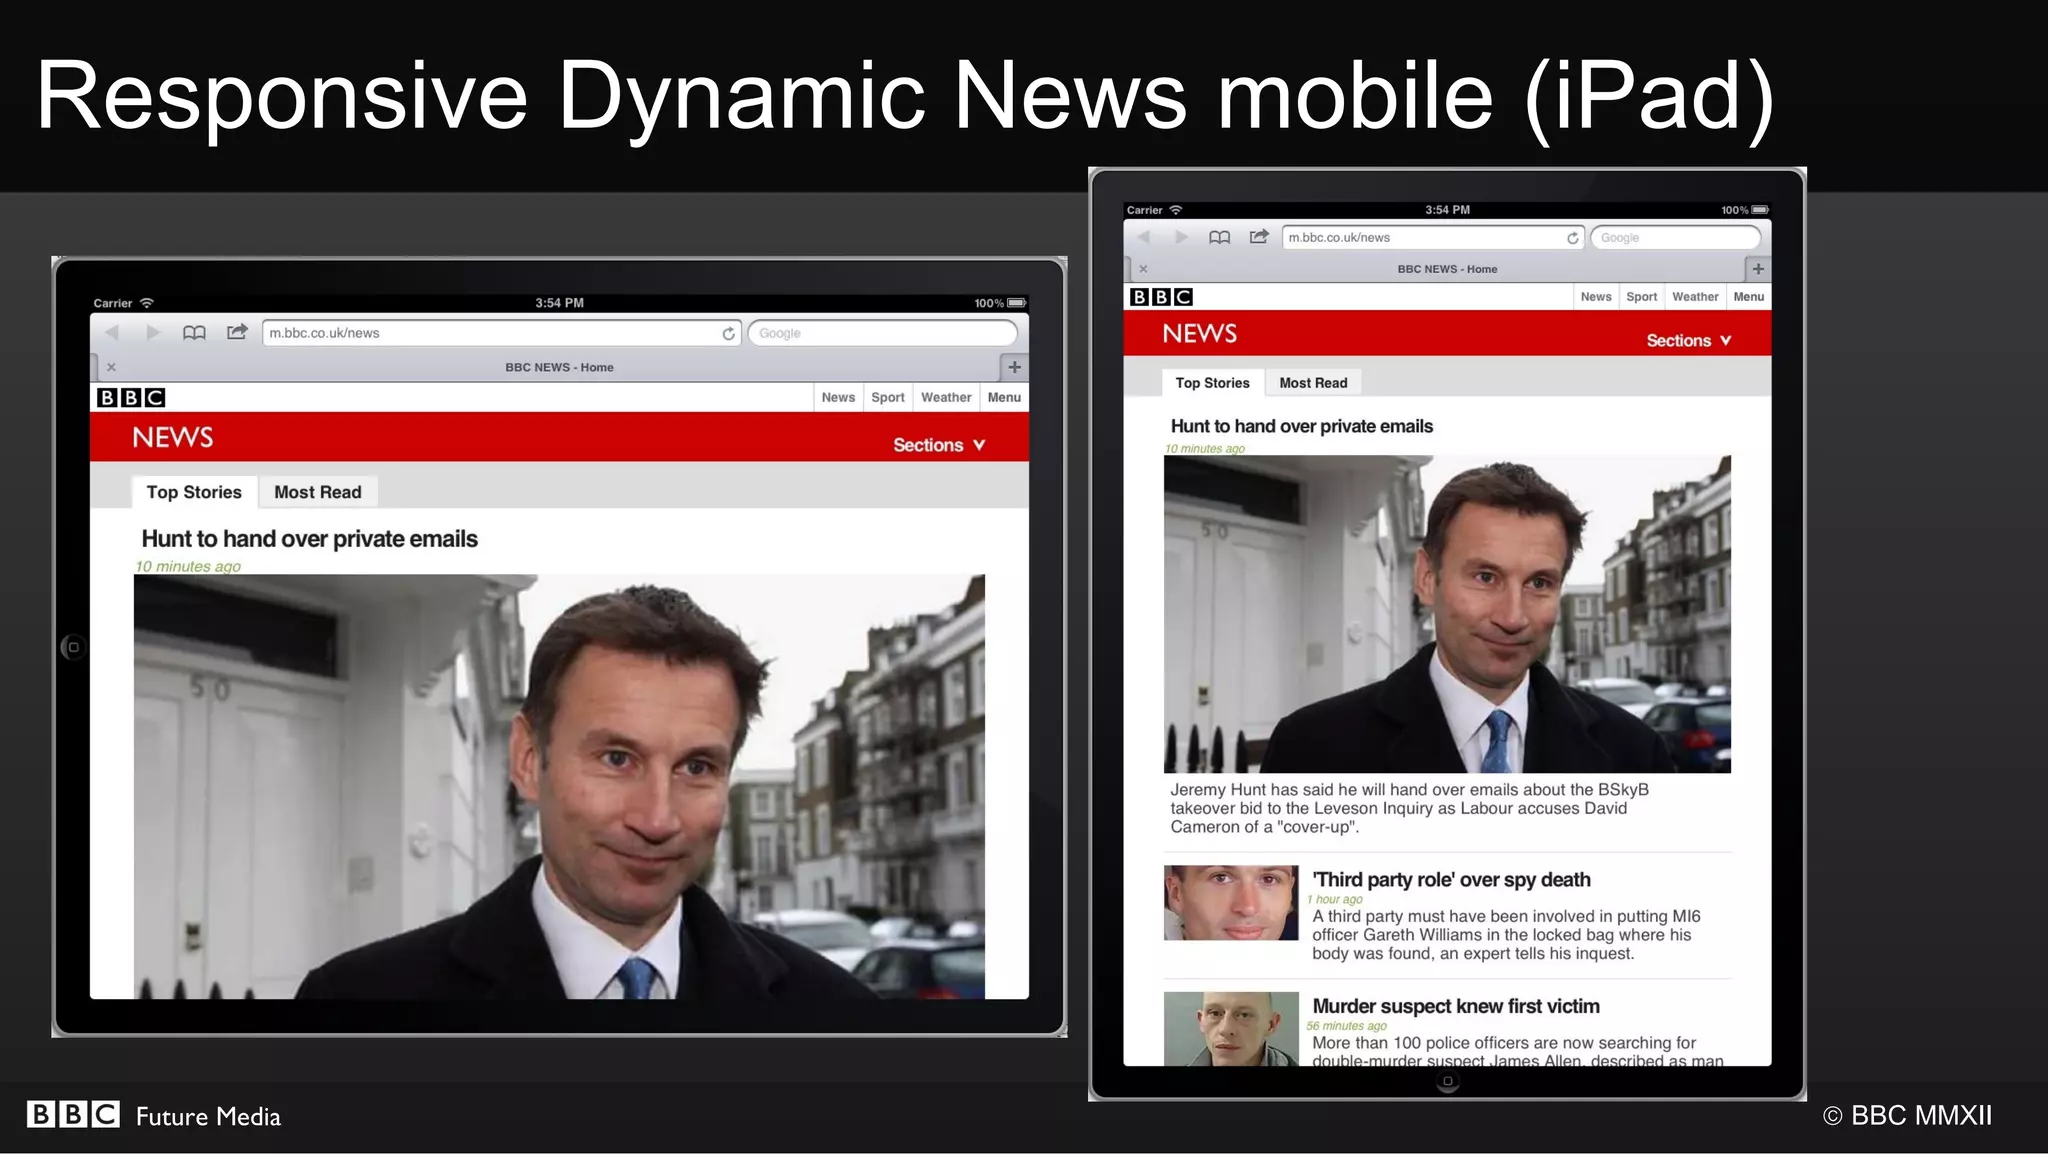2048x1154 pixels.
Task: Open the "'Third party role' over spy death" headline
Action: point(1451,880)
